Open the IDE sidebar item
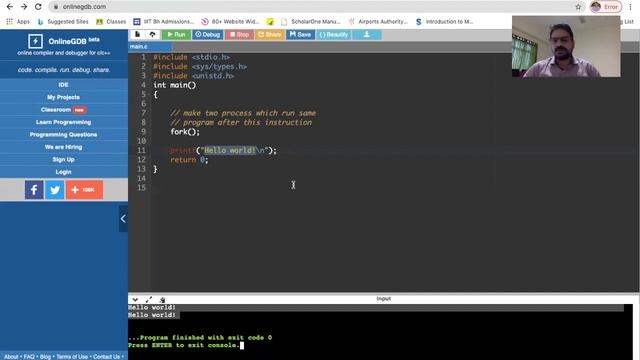The image size is (640, 360). 63,85
